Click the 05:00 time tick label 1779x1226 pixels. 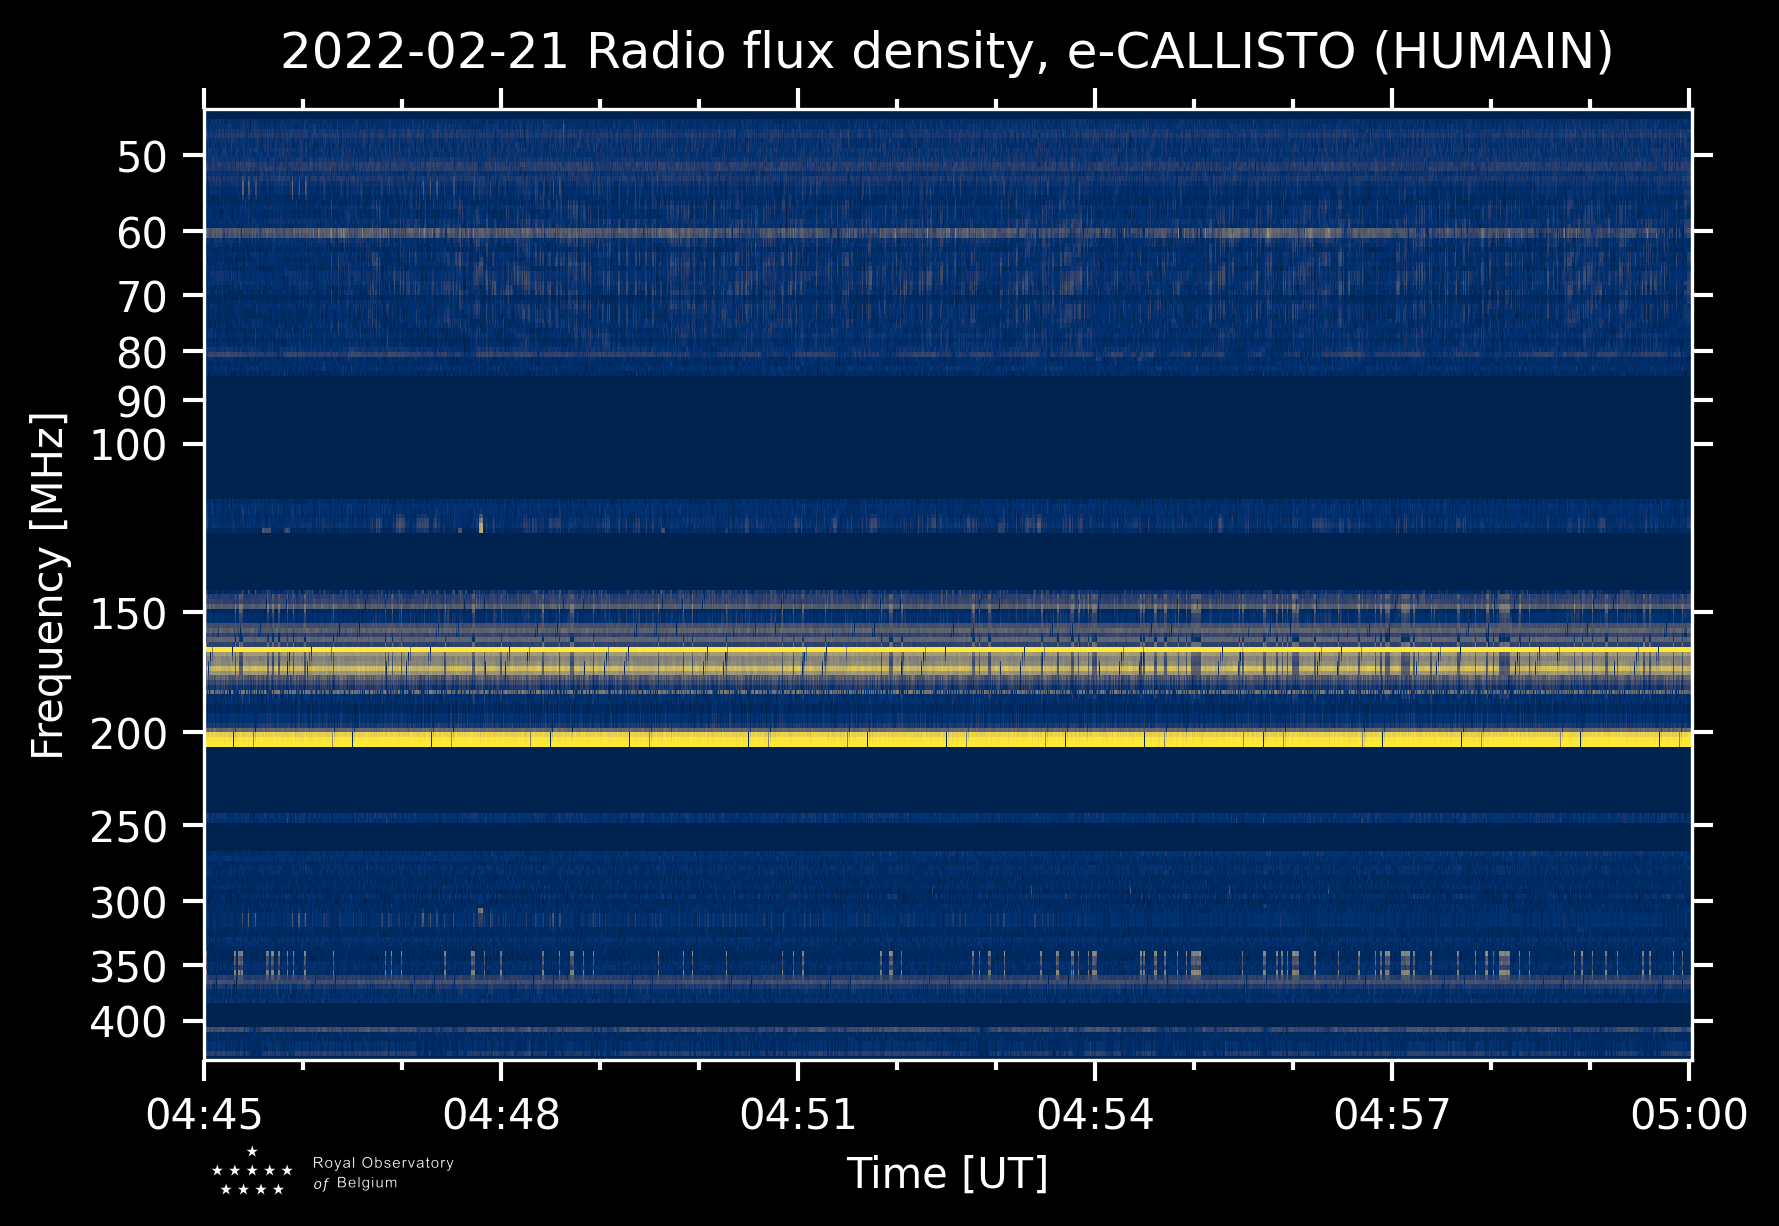click(1688, 1114)
